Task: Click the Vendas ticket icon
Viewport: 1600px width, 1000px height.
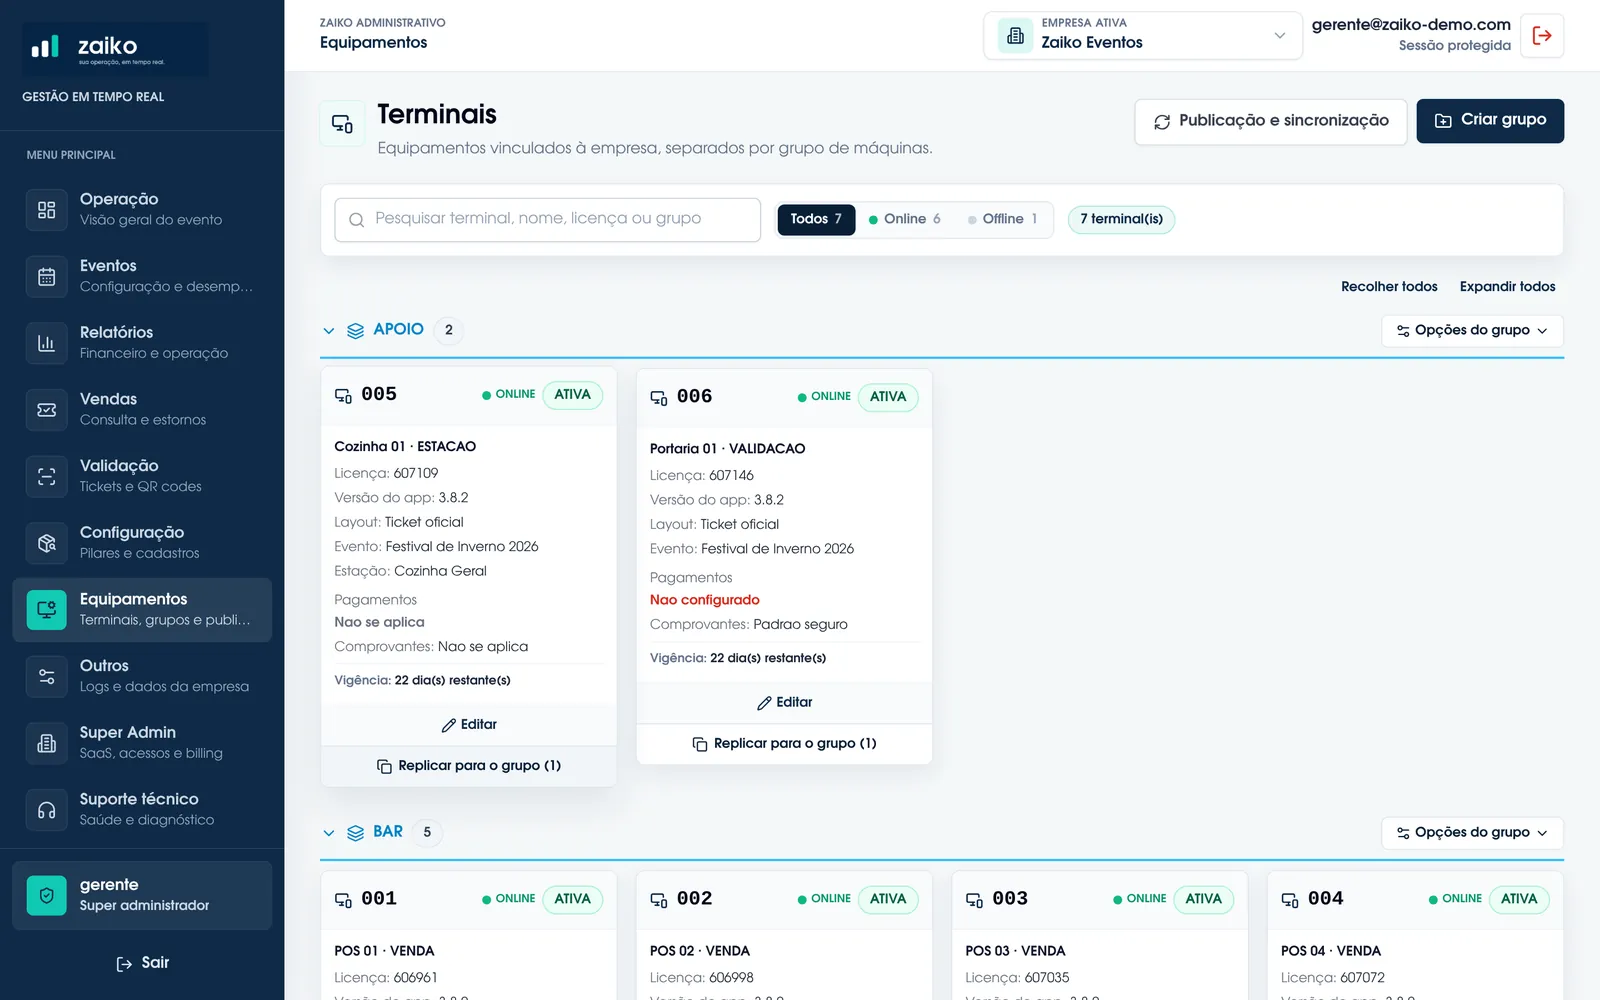Action: click(46, 410)
